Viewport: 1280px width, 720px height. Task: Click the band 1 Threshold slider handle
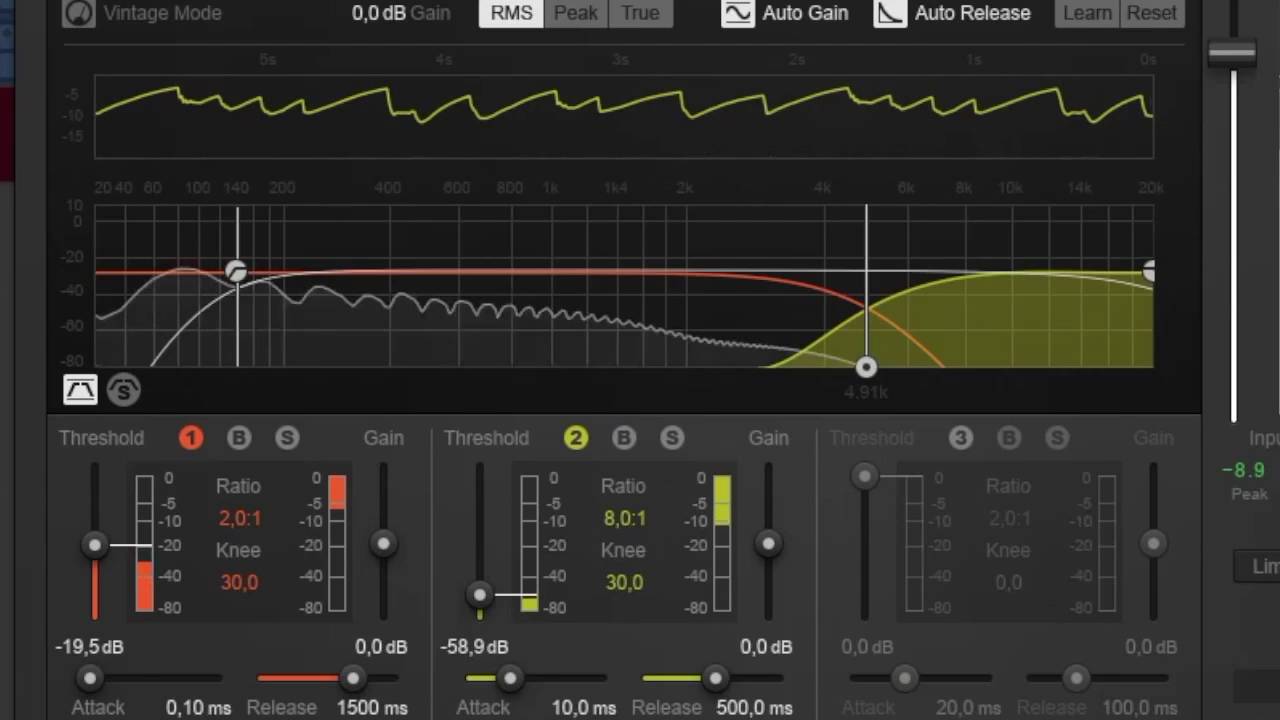95,545
